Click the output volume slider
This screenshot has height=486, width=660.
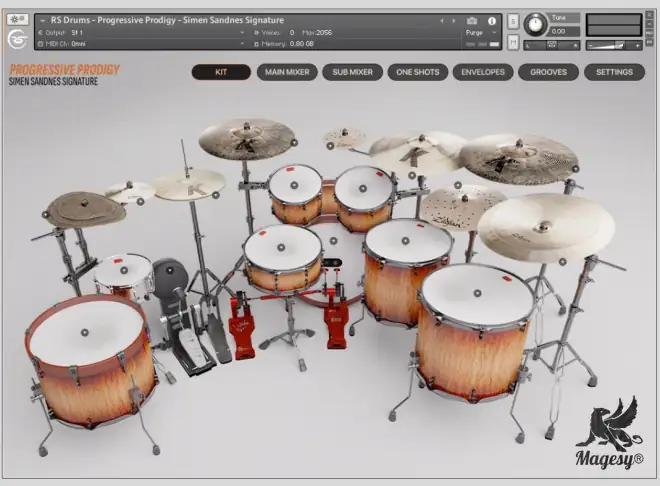pyautogui.click(x=614, y=45)
